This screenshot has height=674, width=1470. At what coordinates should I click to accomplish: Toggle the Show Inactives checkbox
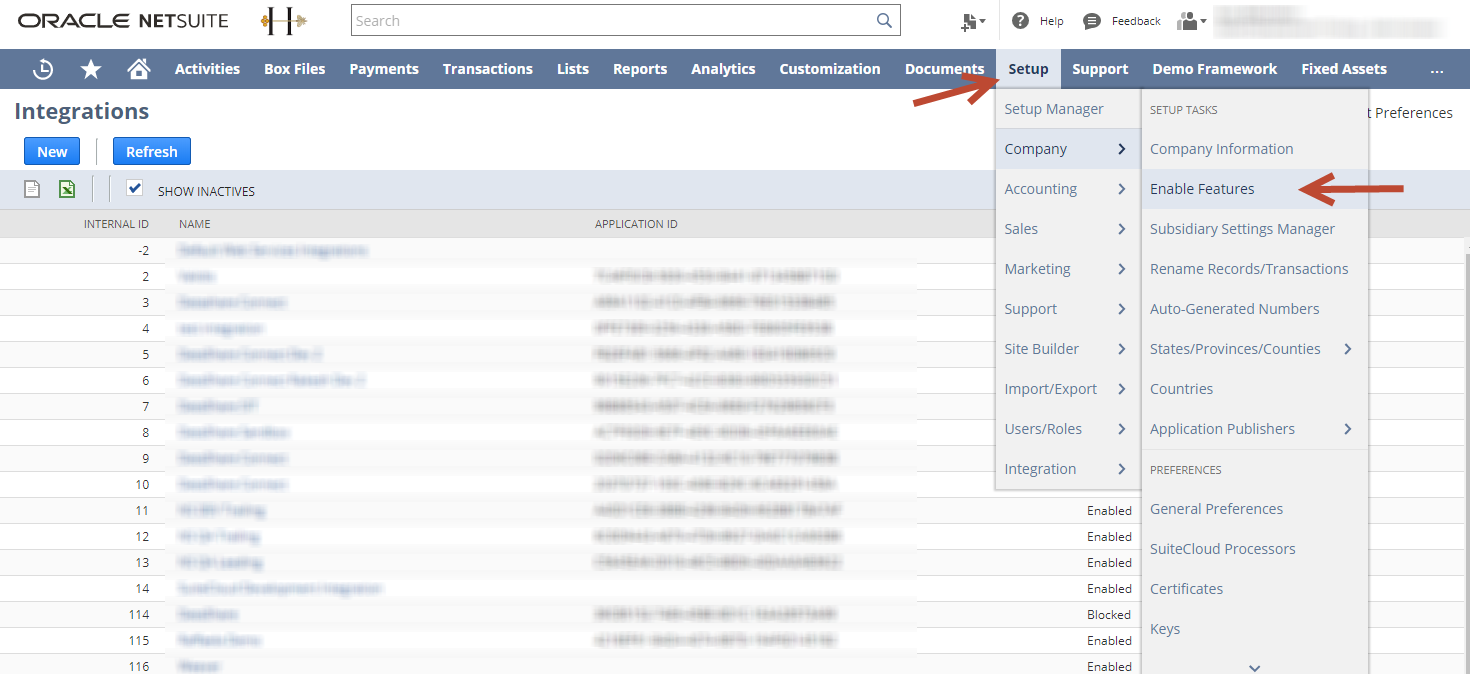135,188
